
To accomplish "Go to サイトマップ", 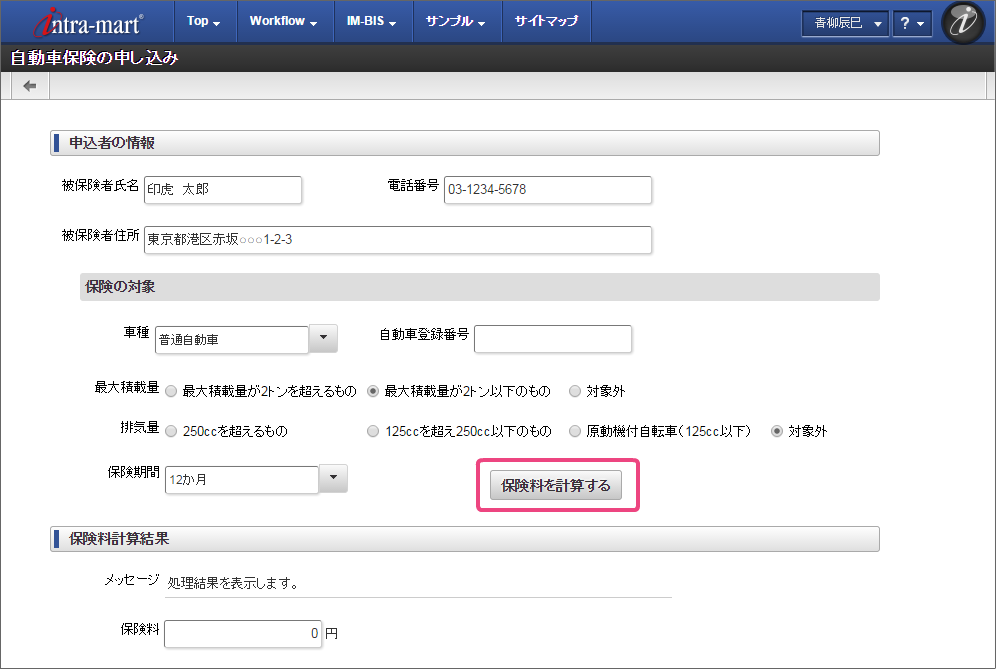I will pos(546,21).
